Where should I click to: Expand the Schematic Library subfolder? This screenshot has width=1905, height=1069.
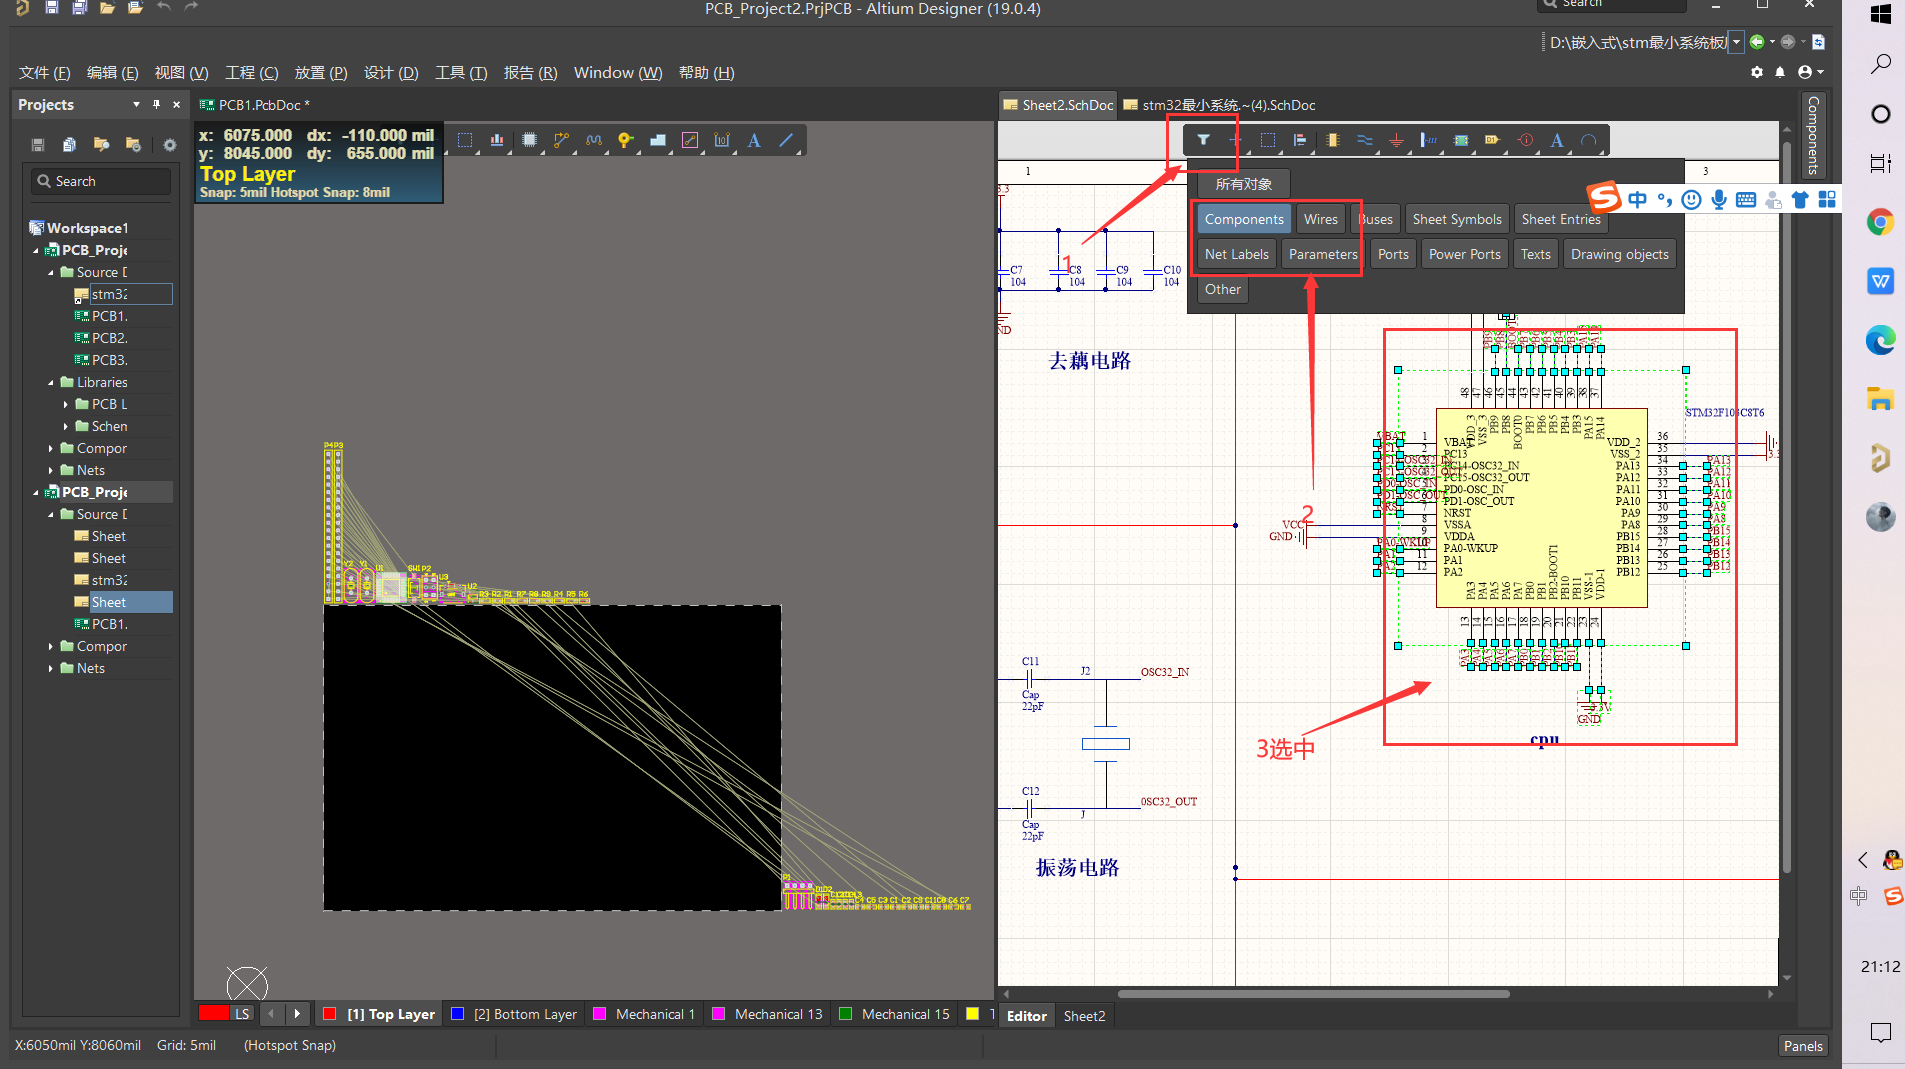(66, 426)
